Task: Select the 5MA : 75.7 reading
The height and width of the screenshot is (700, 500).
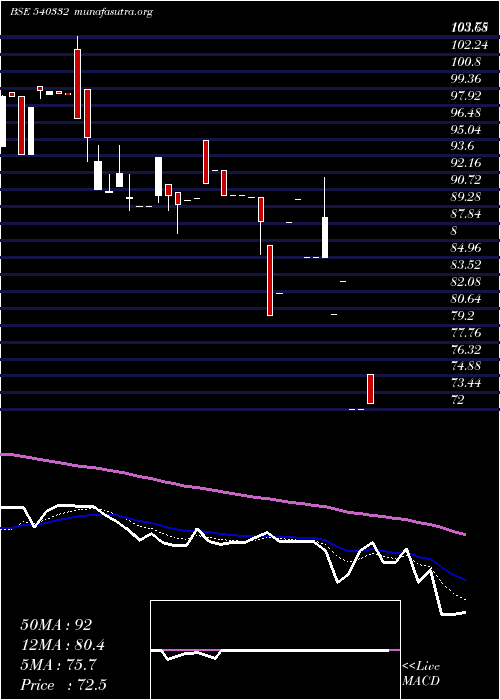Action: pyautogui.click(x=58, y=665)
